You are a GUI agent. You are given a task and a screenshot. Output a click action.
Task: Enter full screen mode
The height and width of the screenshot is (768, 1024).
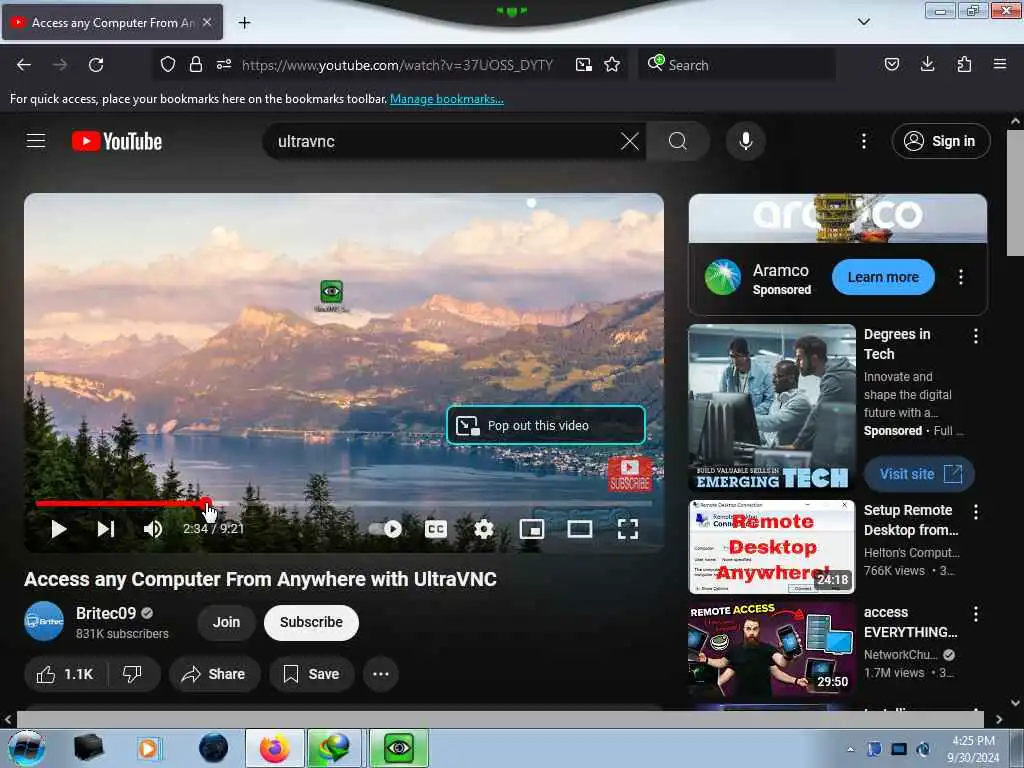coord(628,529)
